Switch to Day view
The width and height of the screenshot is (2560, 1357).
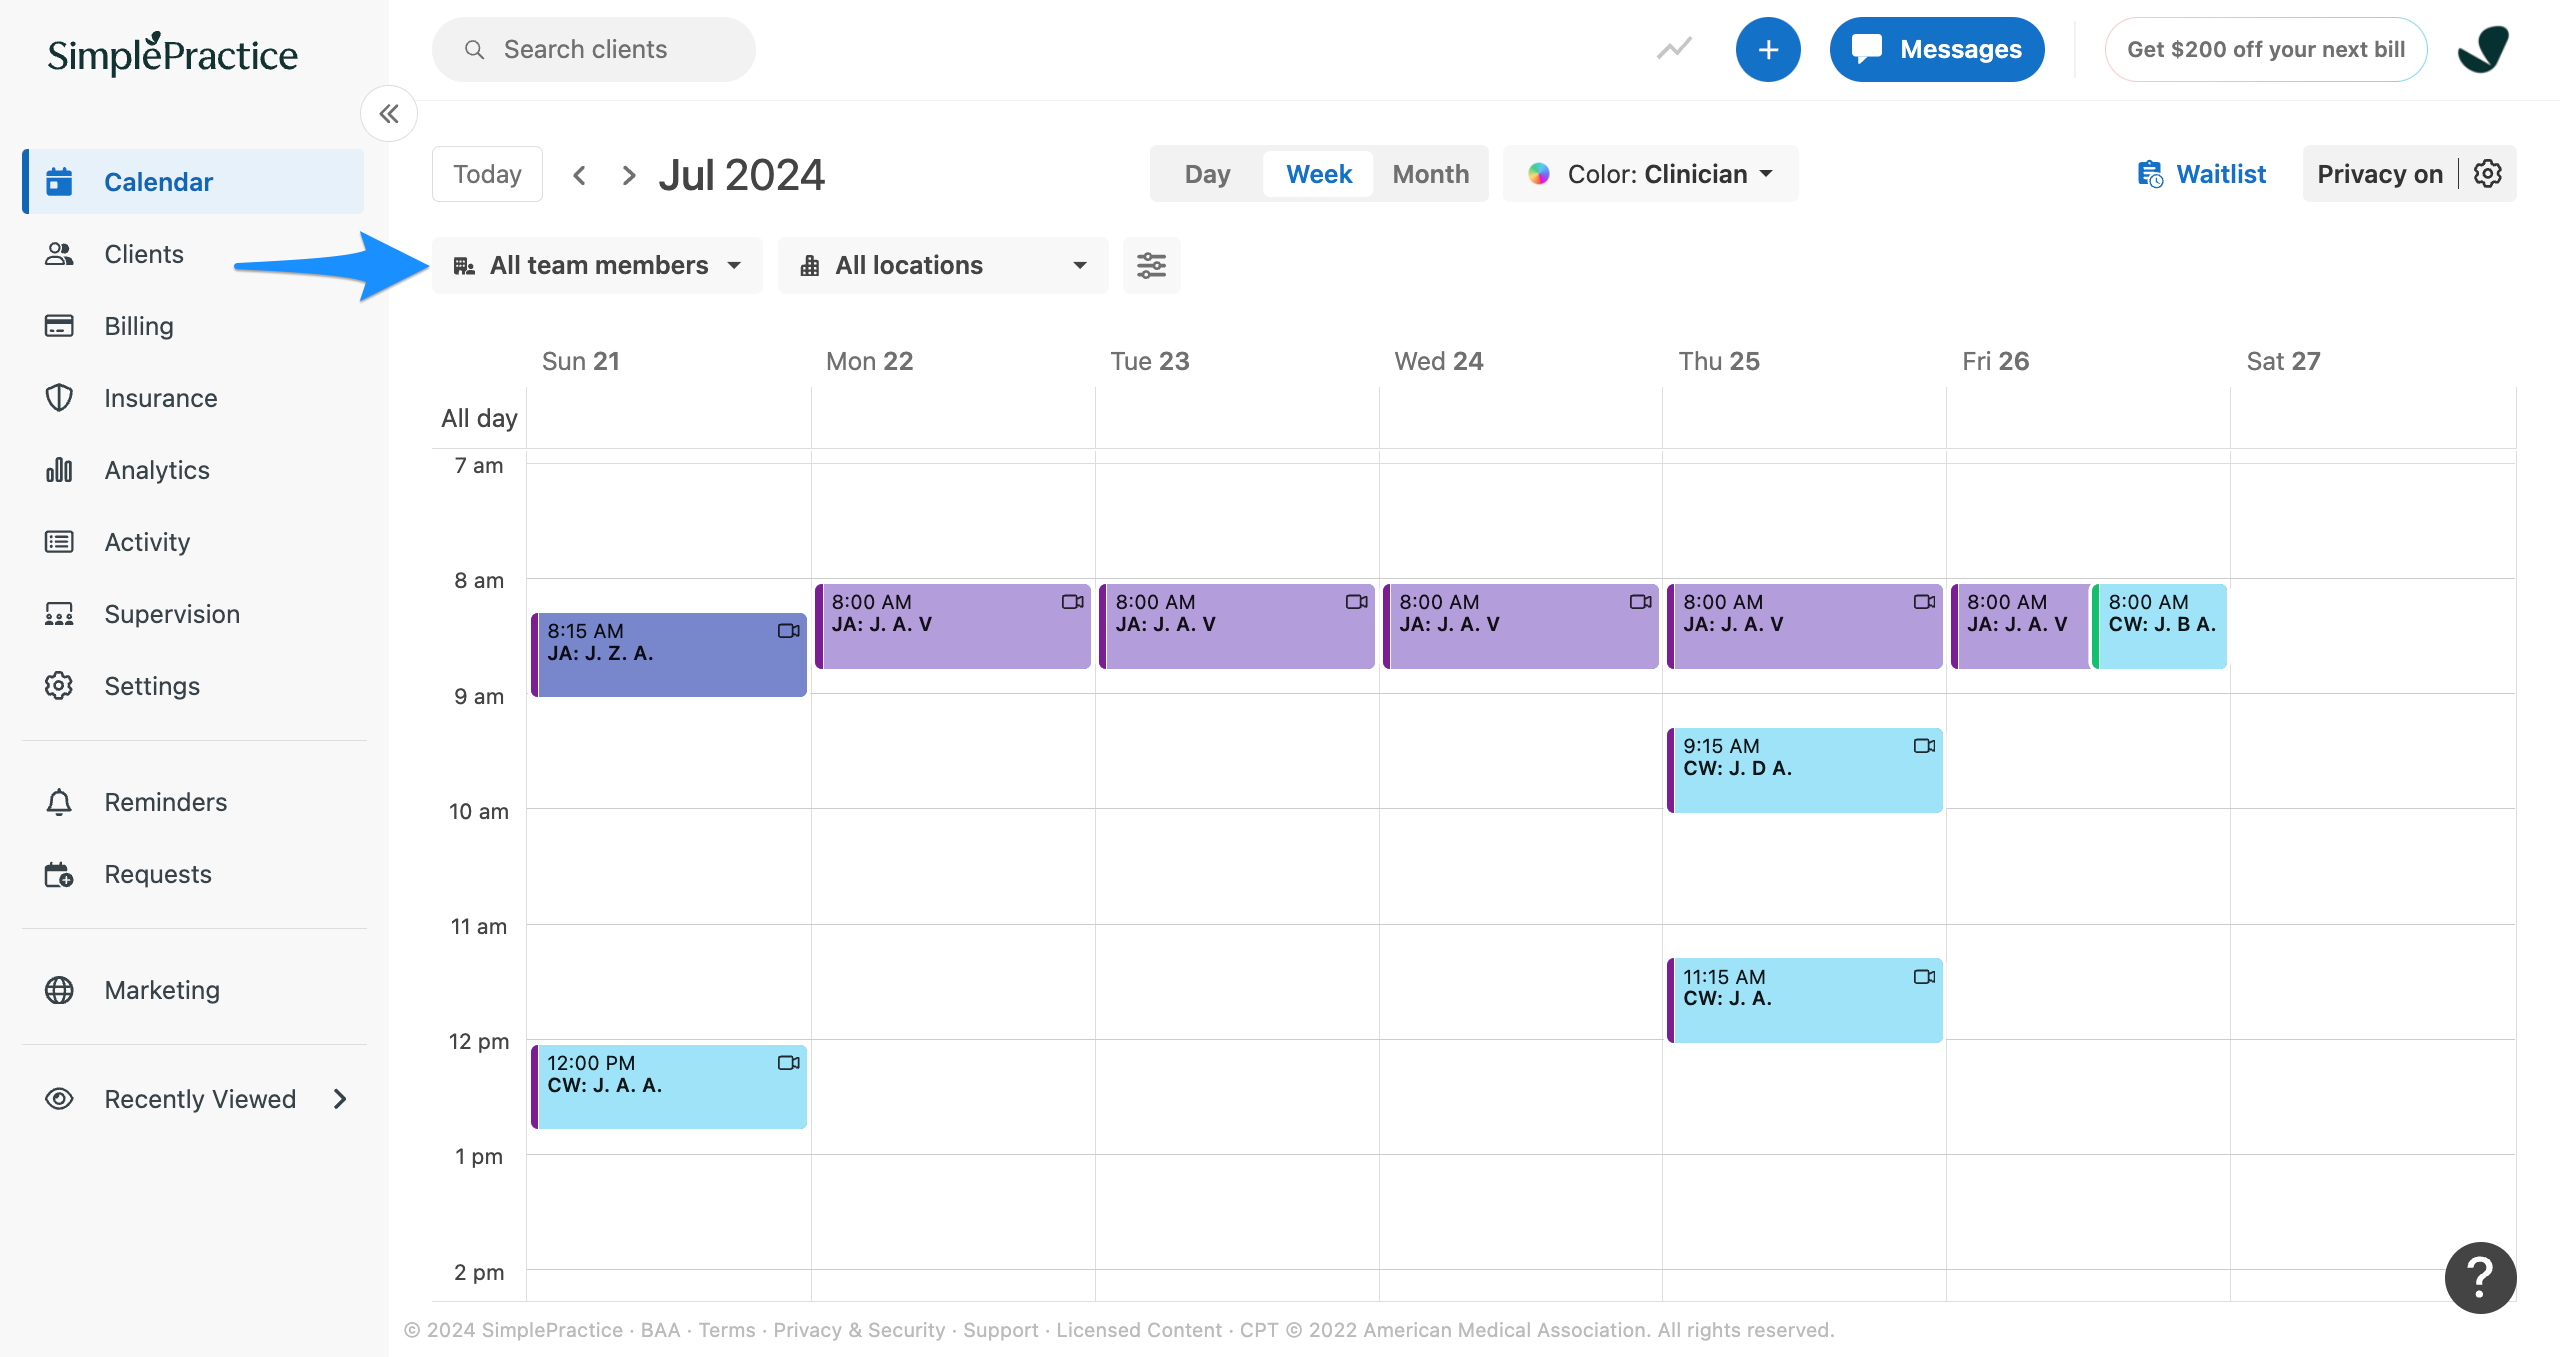coord(1207,174)
